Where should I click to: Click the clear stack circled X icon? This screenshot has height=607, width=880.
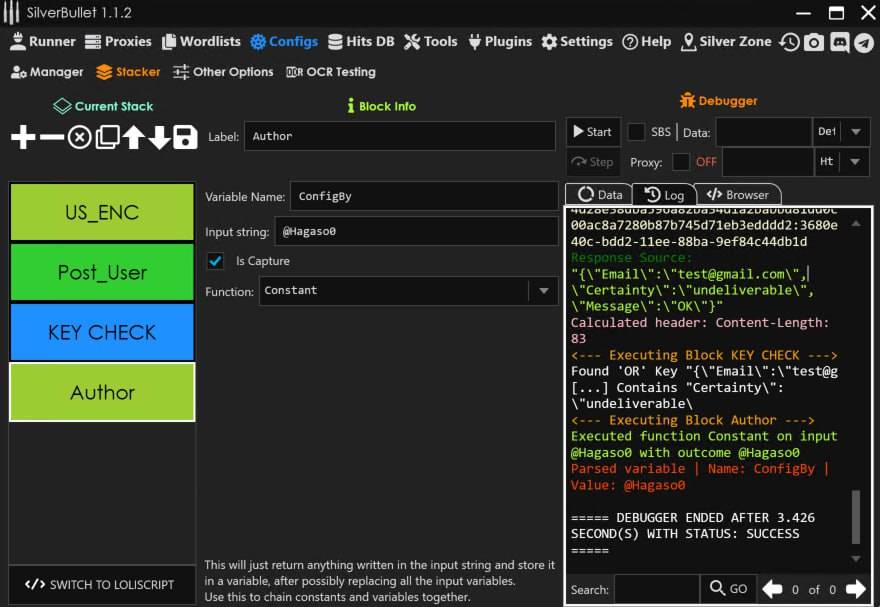coord(79,138)
